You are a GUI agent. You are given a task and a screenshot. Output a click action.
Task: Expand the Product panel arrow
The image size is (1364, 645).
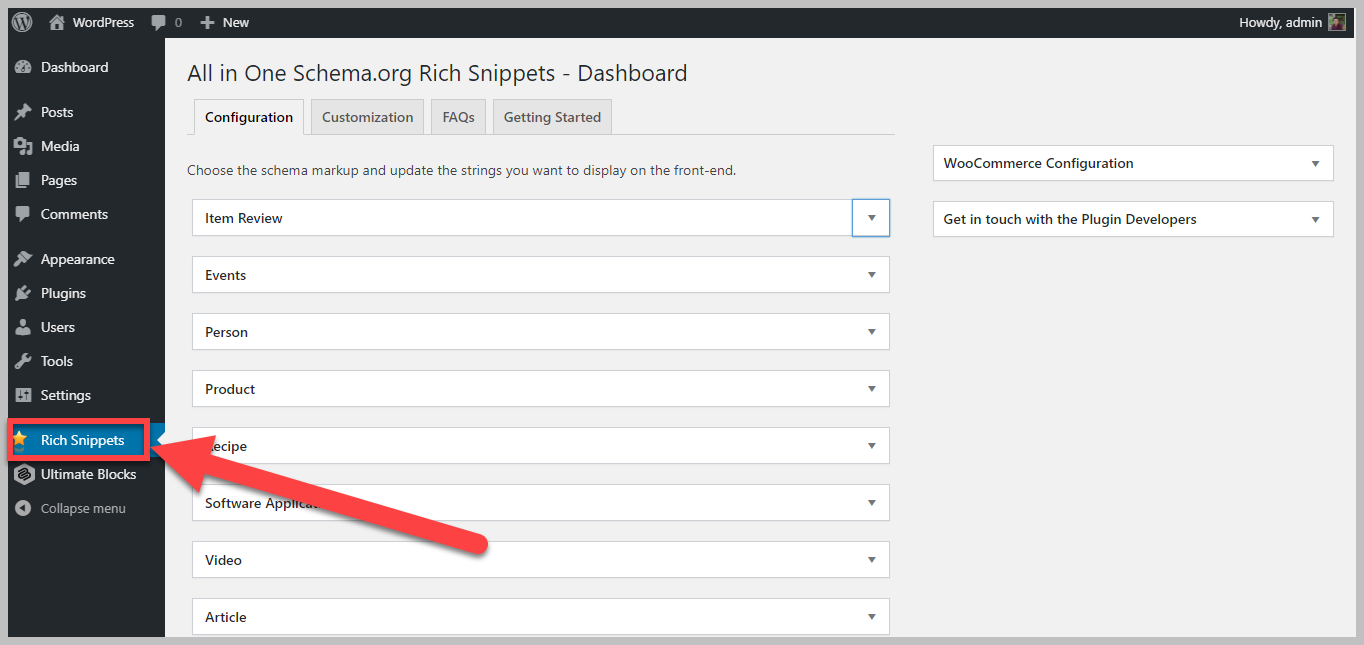click(871, 388)
